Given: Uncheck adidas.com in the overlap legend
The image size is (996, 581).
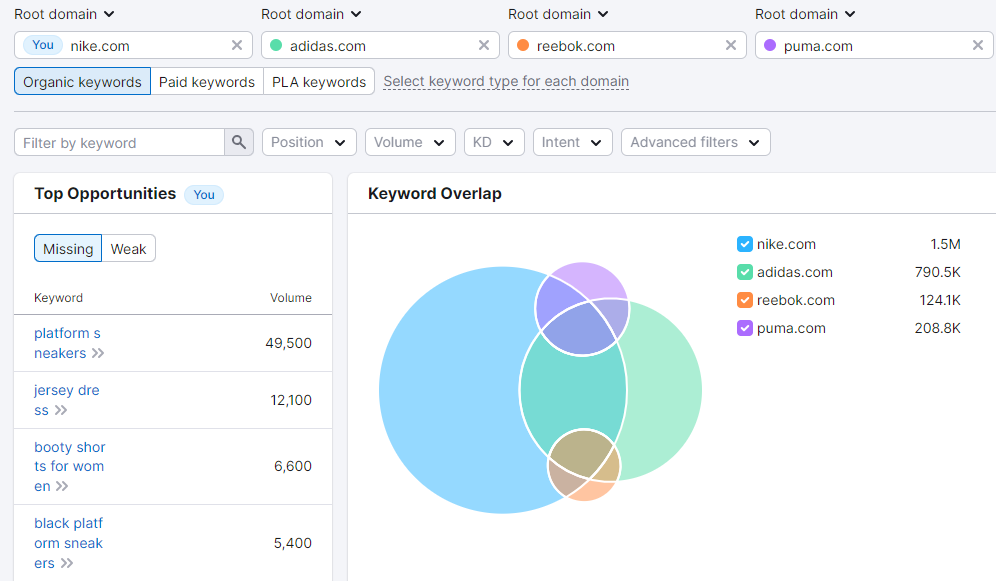Looking at the screenshot, I should (x=744, y=272).
